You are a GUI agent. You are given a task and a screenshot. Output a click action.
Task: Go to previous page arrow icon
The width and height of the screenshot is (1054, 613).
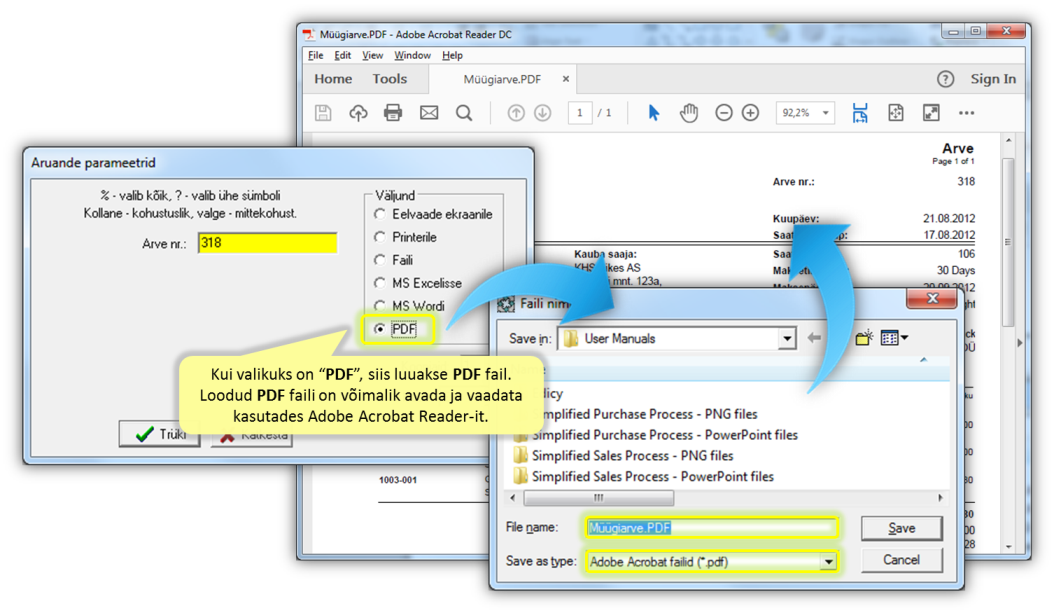point(516,113)
